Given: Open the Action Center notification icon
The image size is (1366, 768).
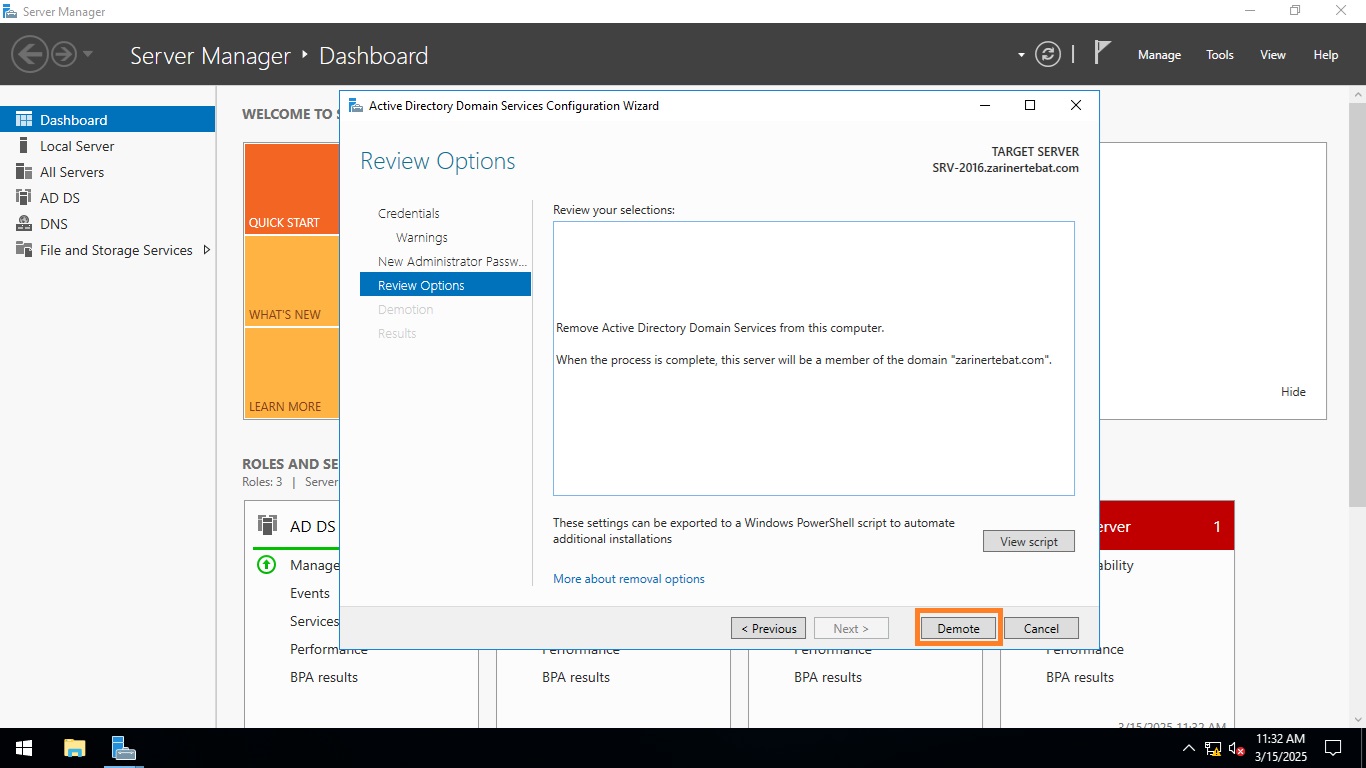Looking at the screenshot, I should point(1332,748).
